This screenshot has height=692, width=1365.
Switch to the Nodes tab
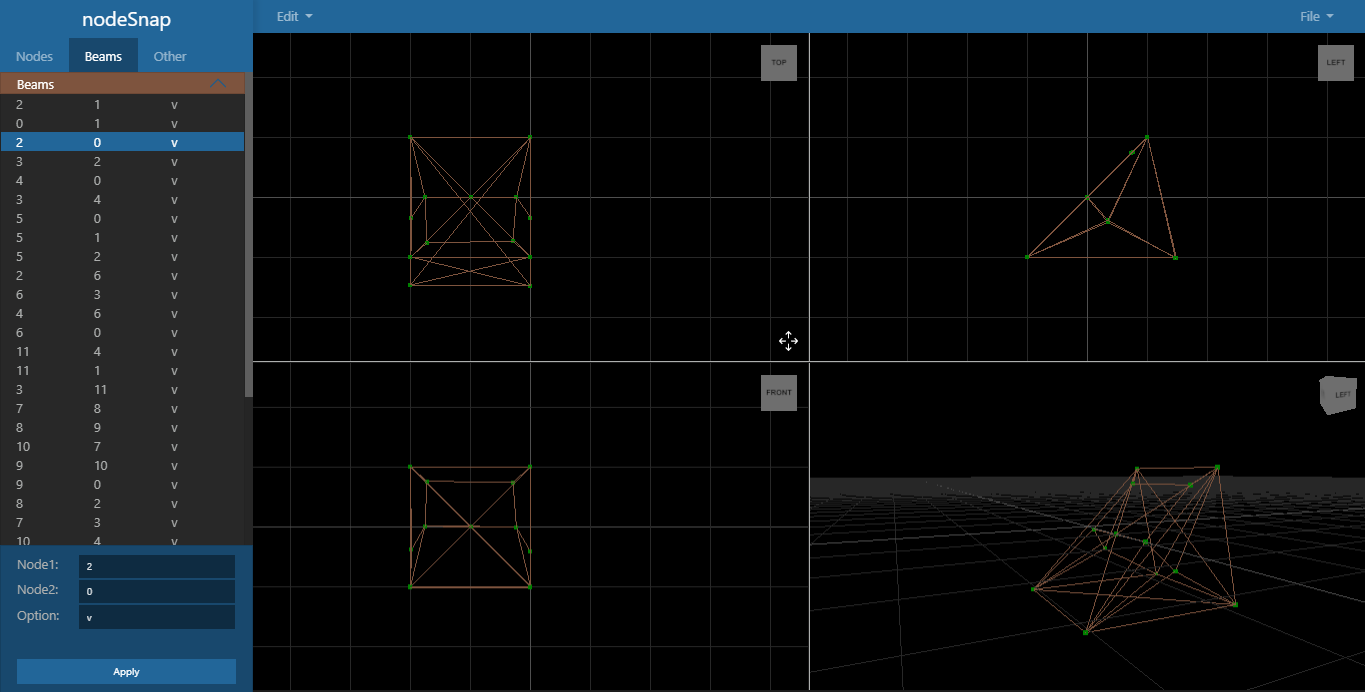click(34, 56)
